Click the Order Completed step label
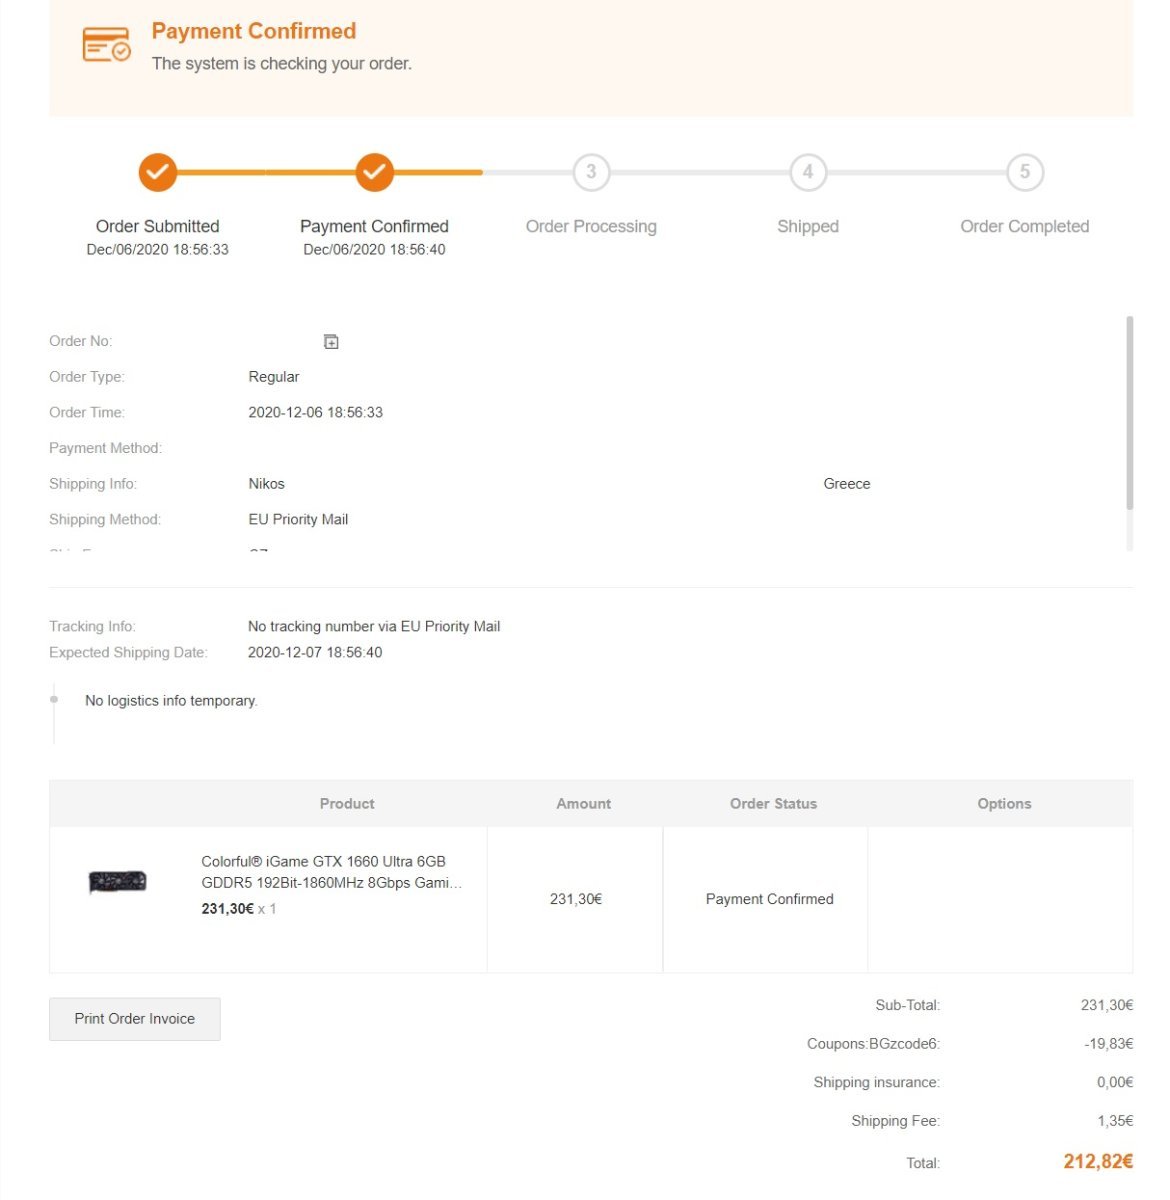 tap(1024, 227)
